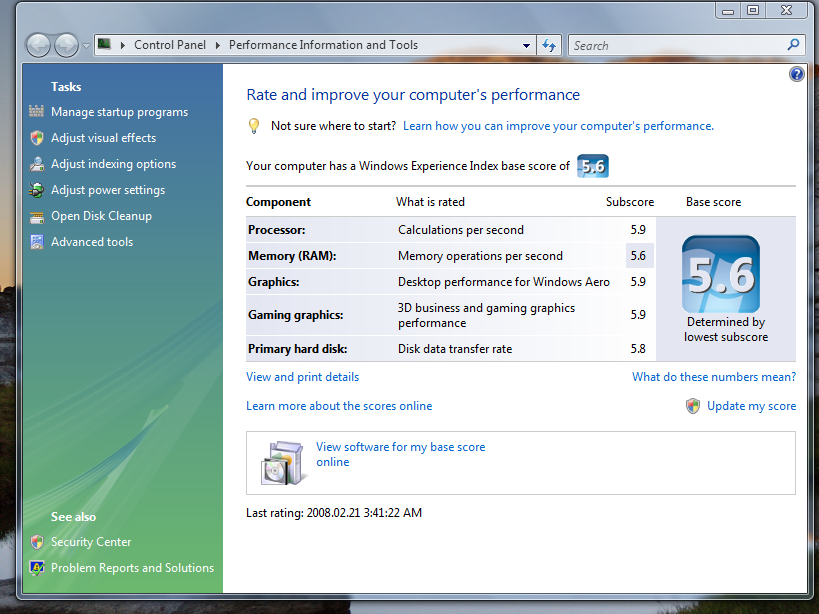
Task: Click the Open Disk Cleanup icon
Action: tap(37, 216)
